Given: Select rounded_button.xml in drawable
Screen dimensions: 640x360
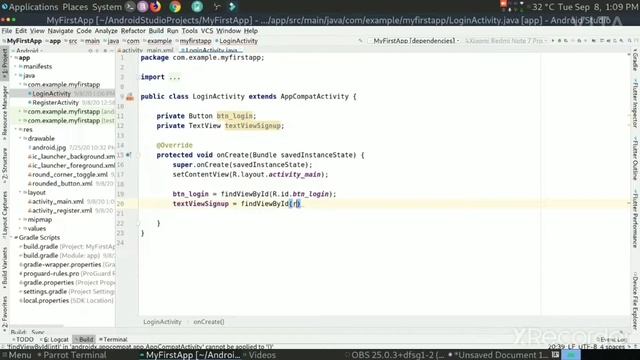Looking at the screenshot, I should pyautogui.click(x=62, y=184).
